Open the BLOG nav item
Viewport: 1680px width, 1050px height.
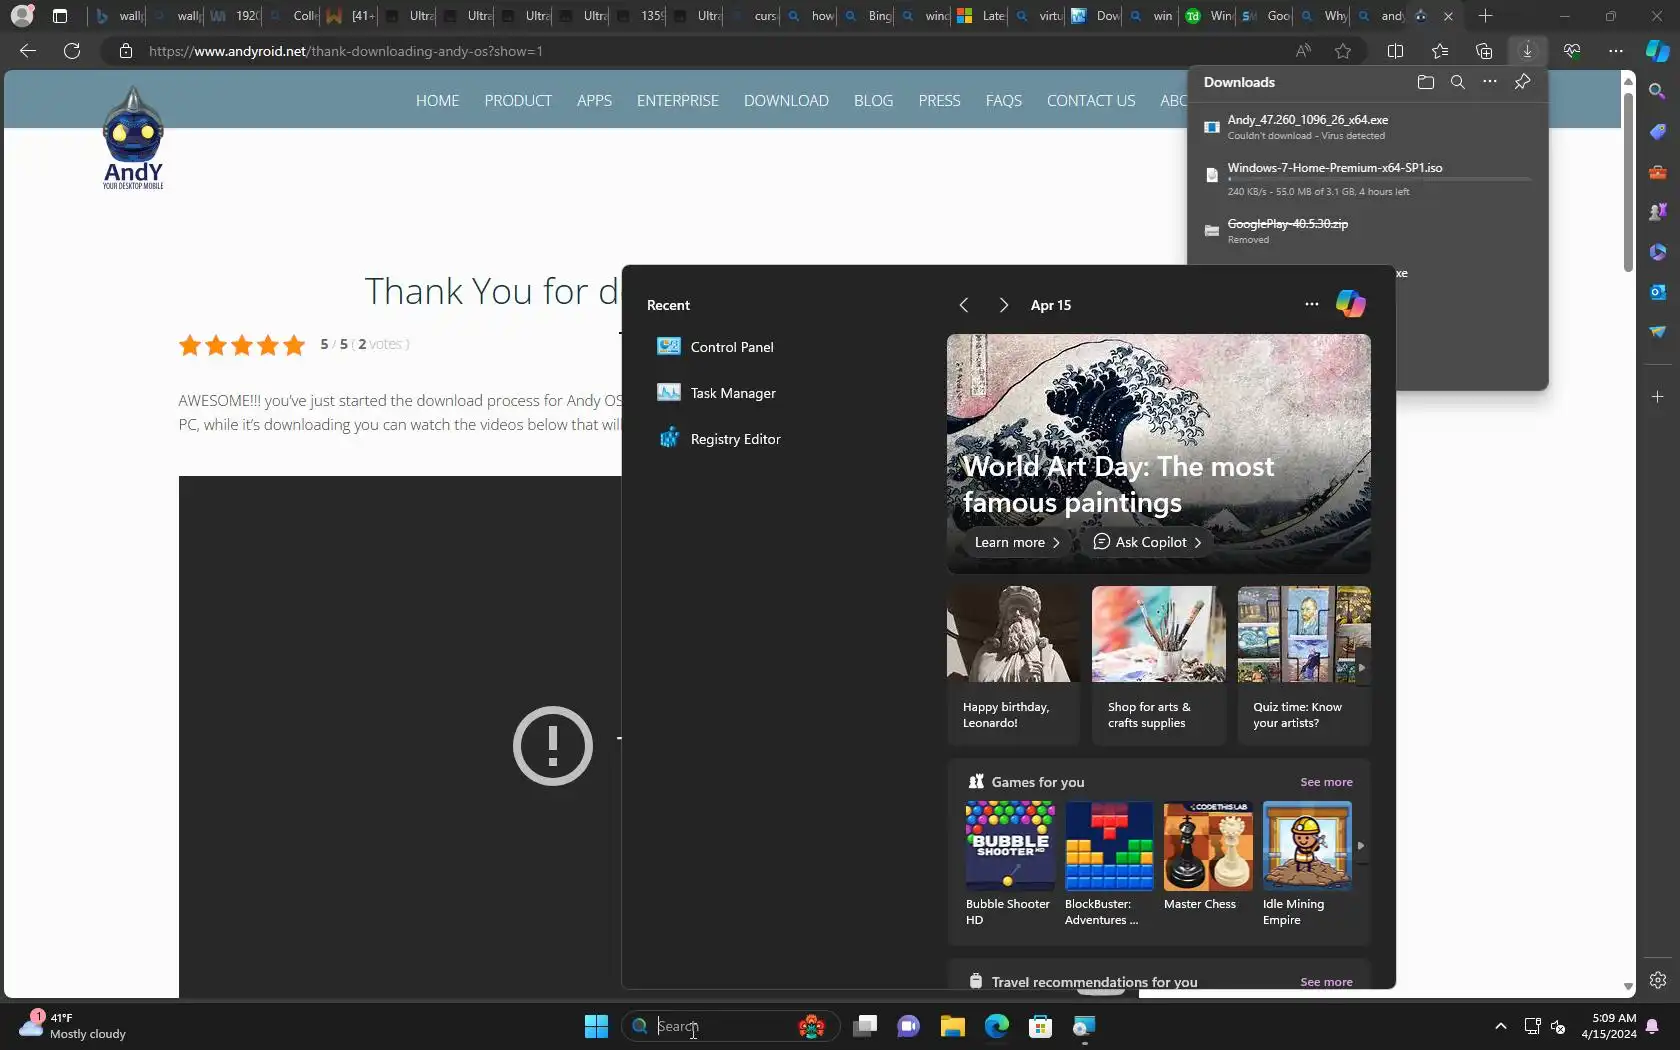(x=873, y=101)
